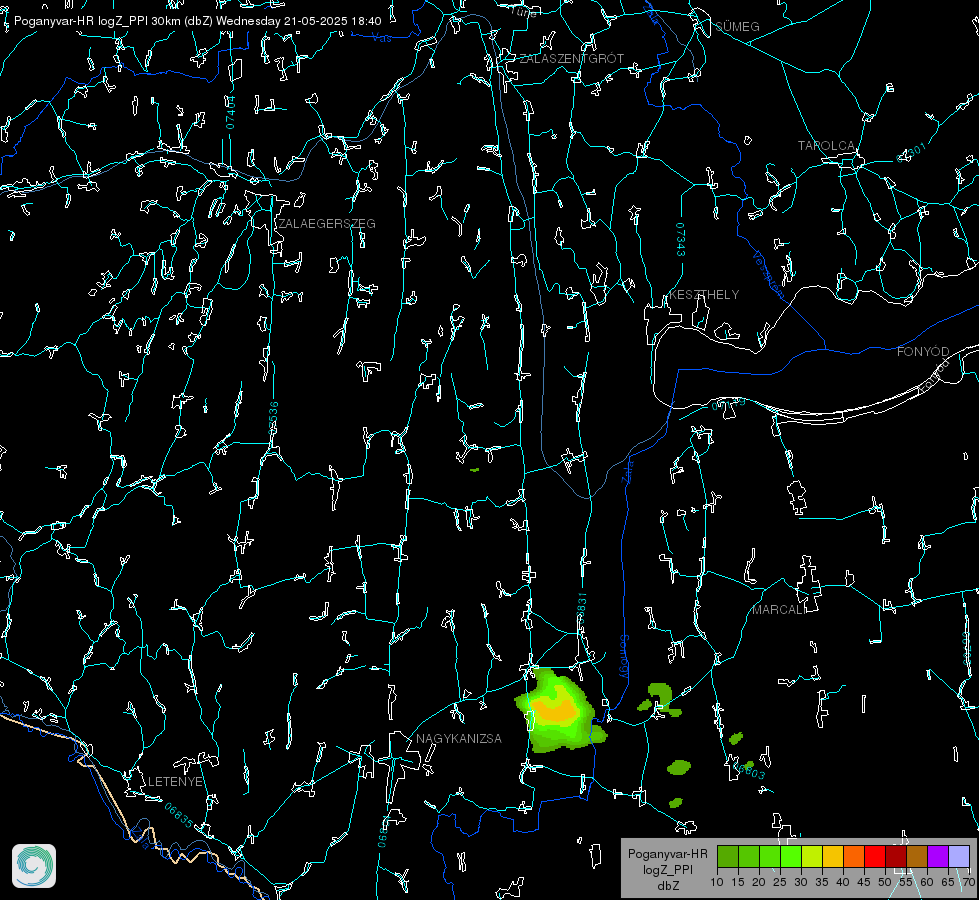Viewport: 979px width, 900px height.
Task: Click the 06835 road number label
Action: pos(179,816)
